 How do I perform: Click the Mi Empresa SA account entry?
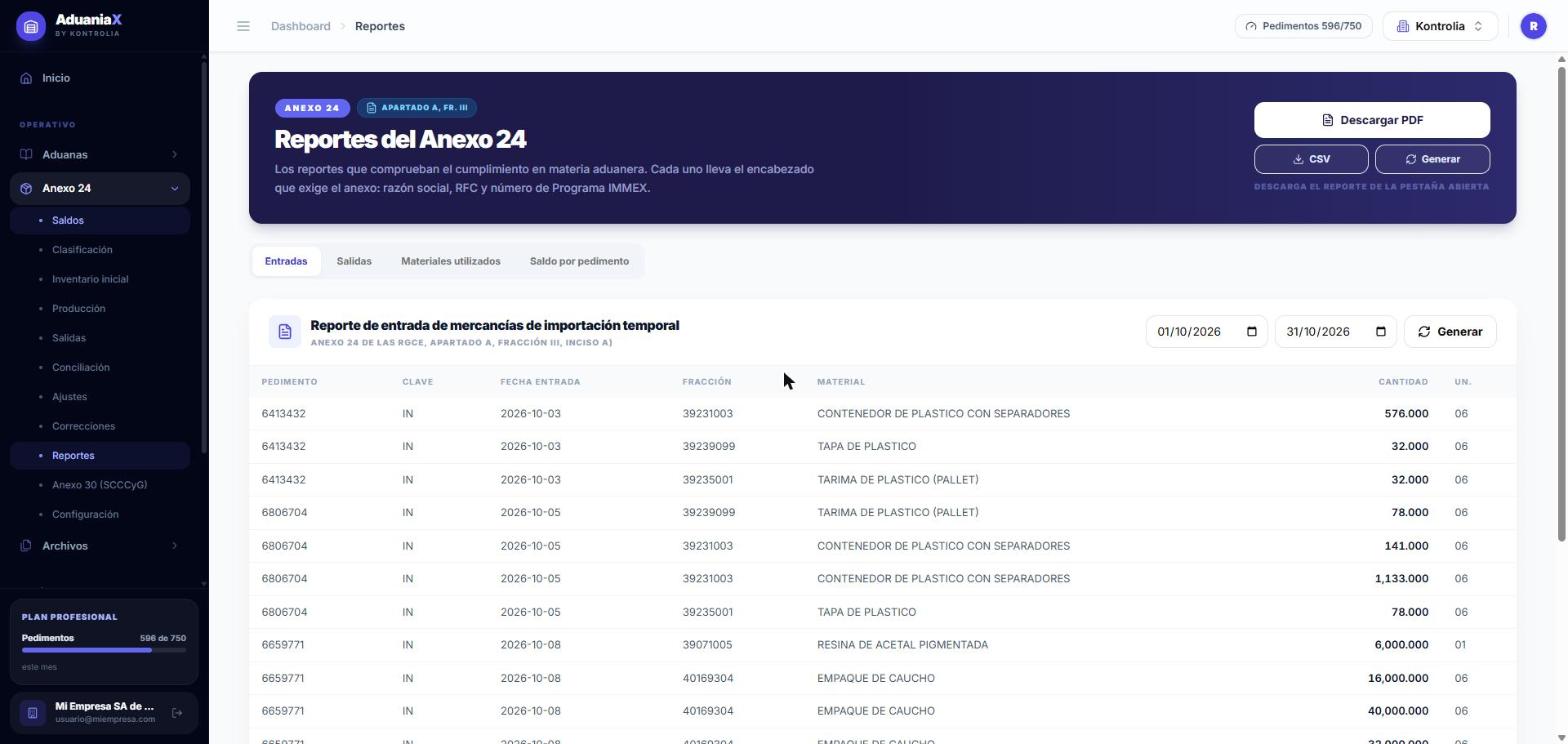(104, 713)
